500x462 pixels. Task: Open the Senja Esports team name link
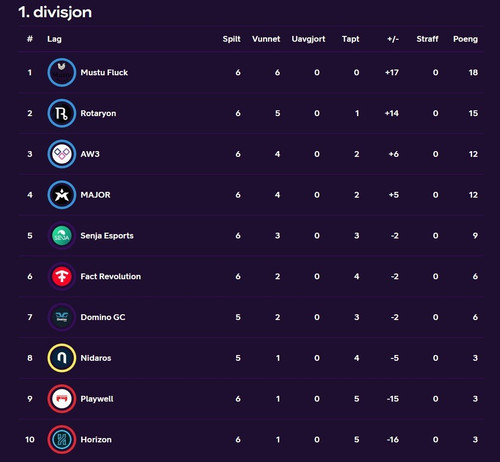click(107, 236)
